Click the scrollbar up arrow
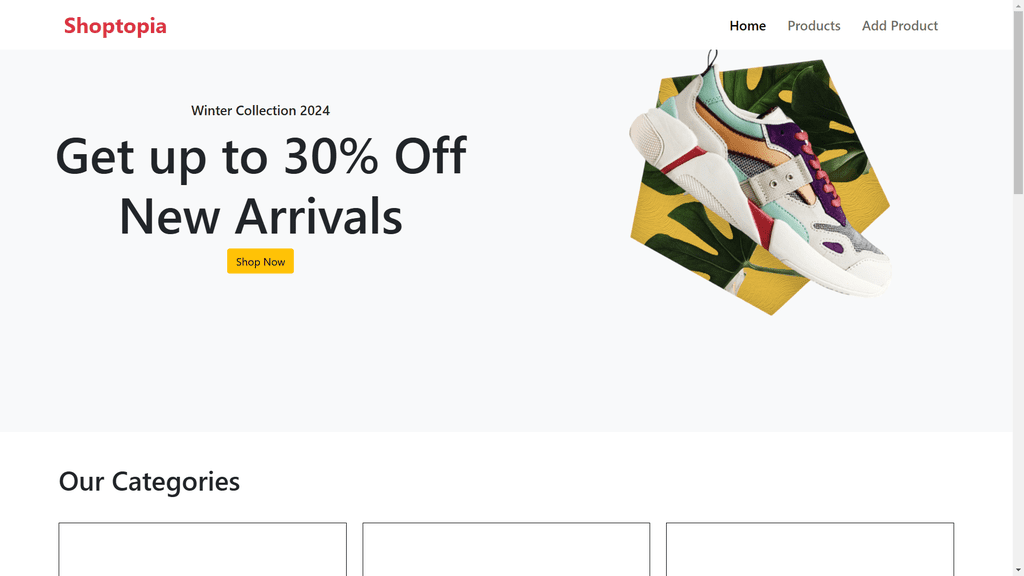The width and height of the screenshot is (1024, 576). (1018, 6)
